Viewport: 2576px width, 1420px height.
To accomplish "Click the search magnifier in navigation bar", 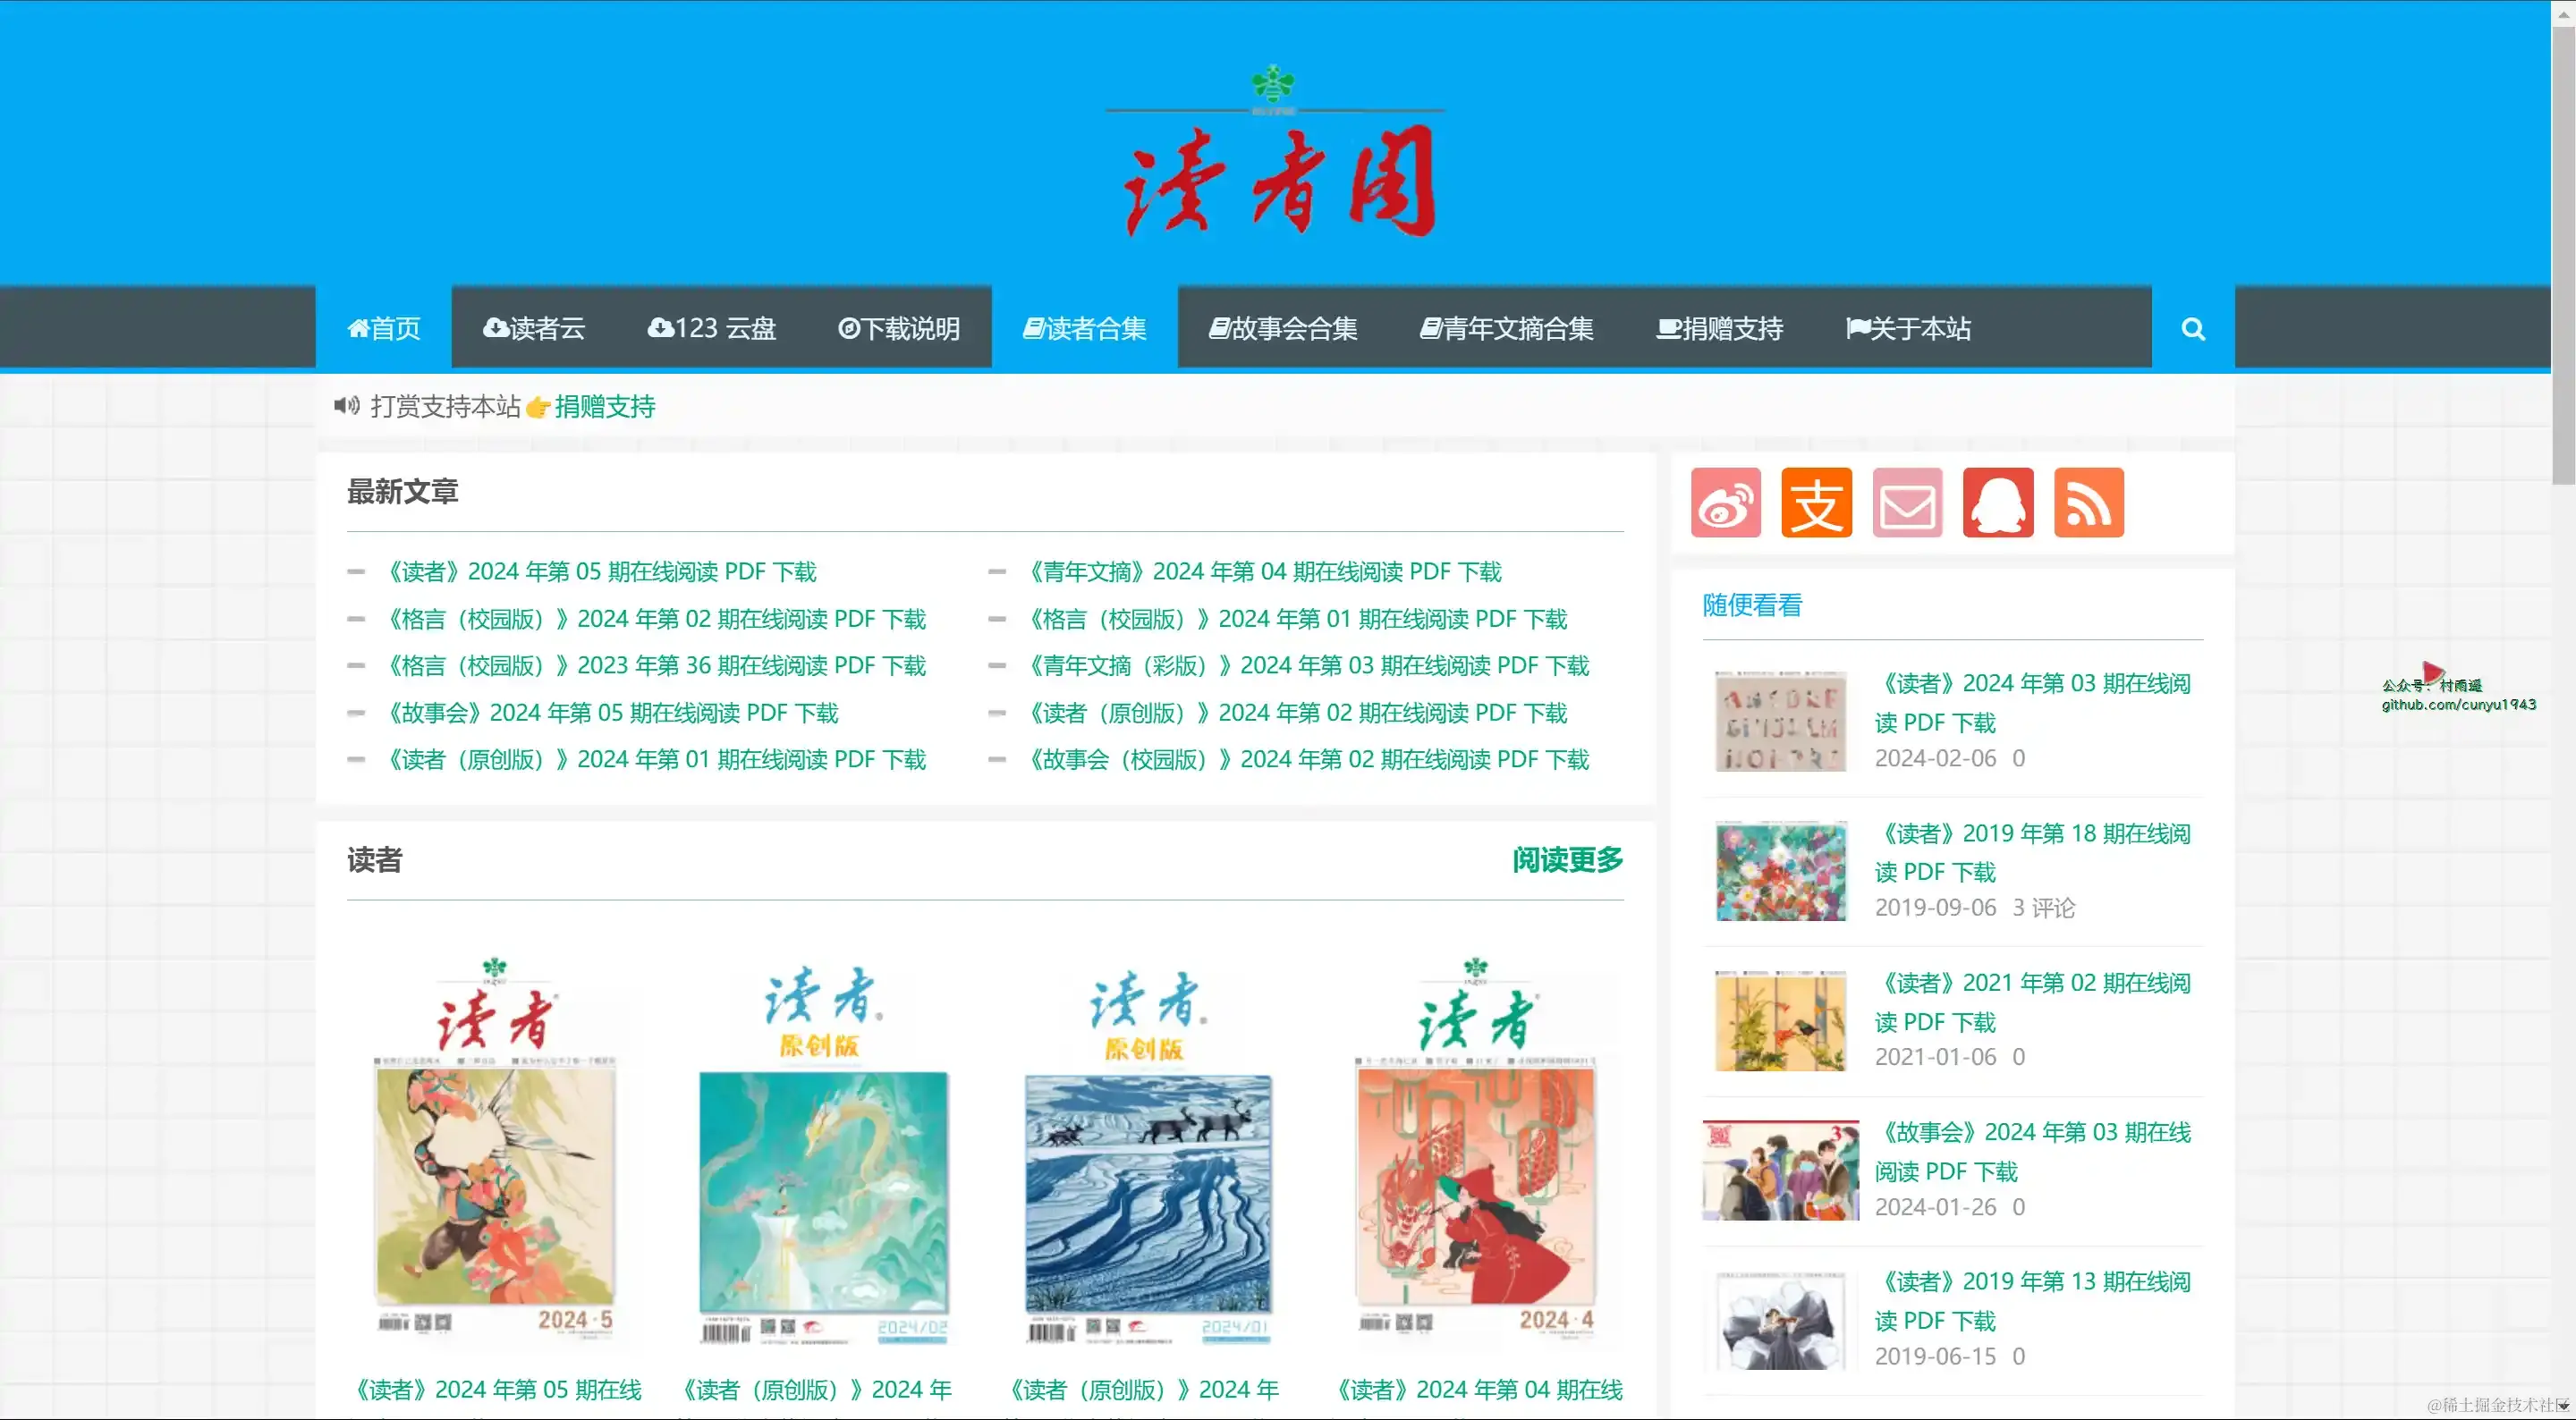I will click(2193, 329).
